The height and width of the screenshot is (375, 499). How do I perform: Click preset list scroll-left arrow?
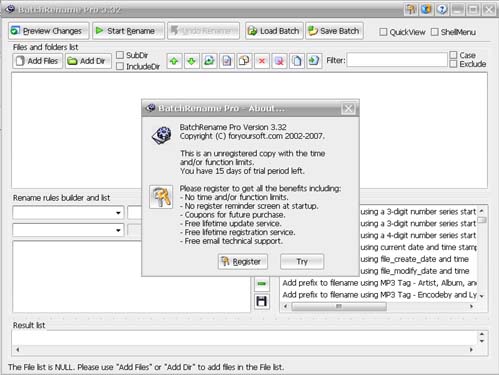click(285, 306)
